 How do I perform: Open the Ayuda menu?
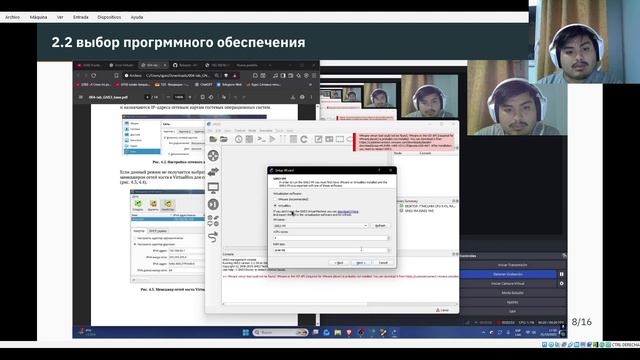point(137,18)
